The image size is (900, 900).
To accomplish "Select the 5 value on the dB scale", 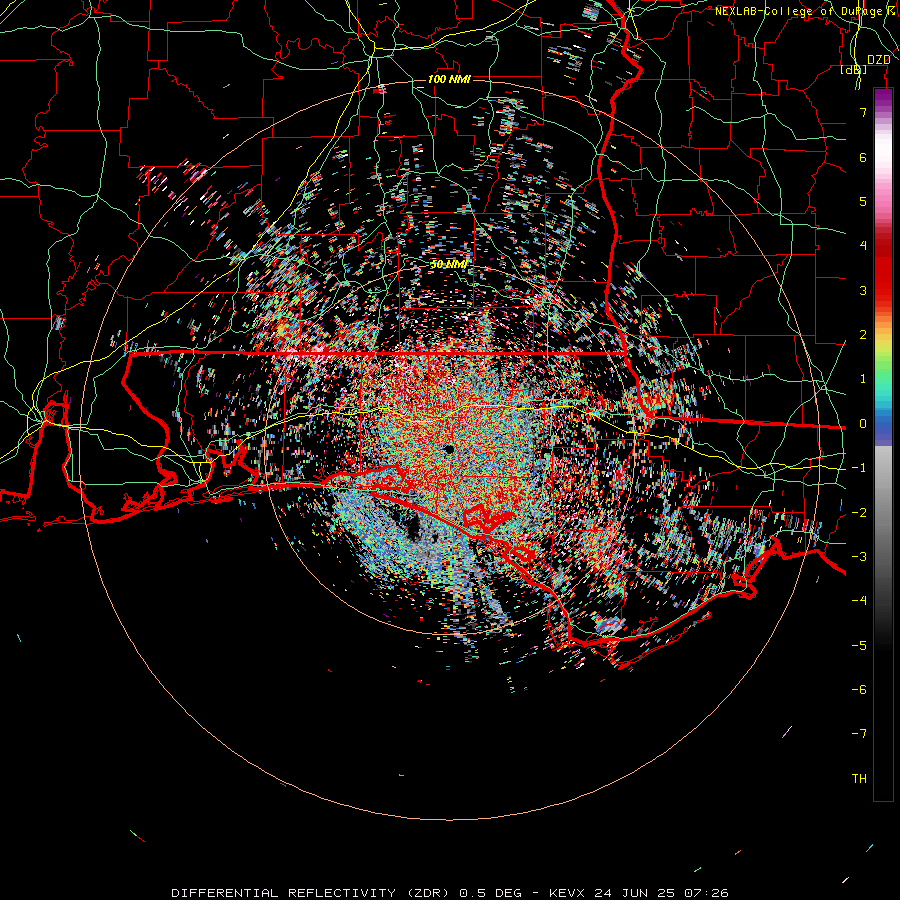I will point(863,201).
